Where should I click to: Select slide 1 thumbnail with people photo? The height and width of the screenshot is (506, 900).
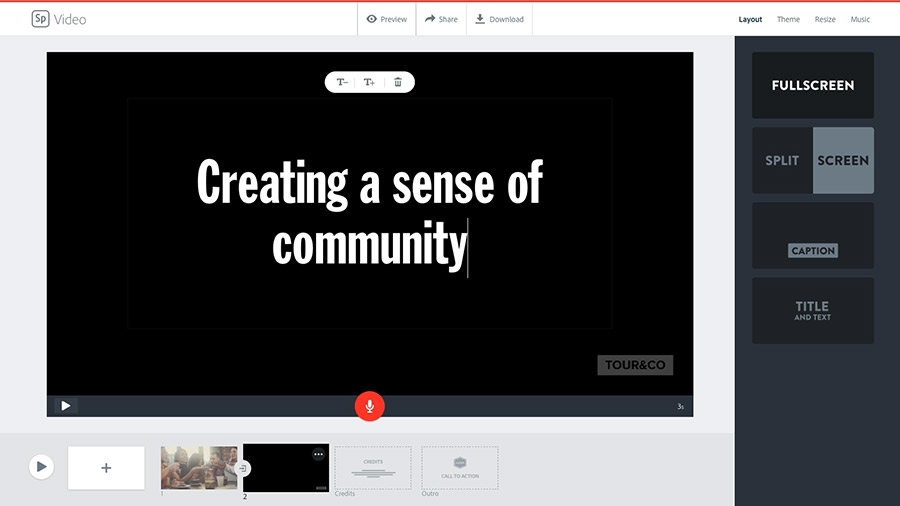pyautogui.click(x=199, y=468)
